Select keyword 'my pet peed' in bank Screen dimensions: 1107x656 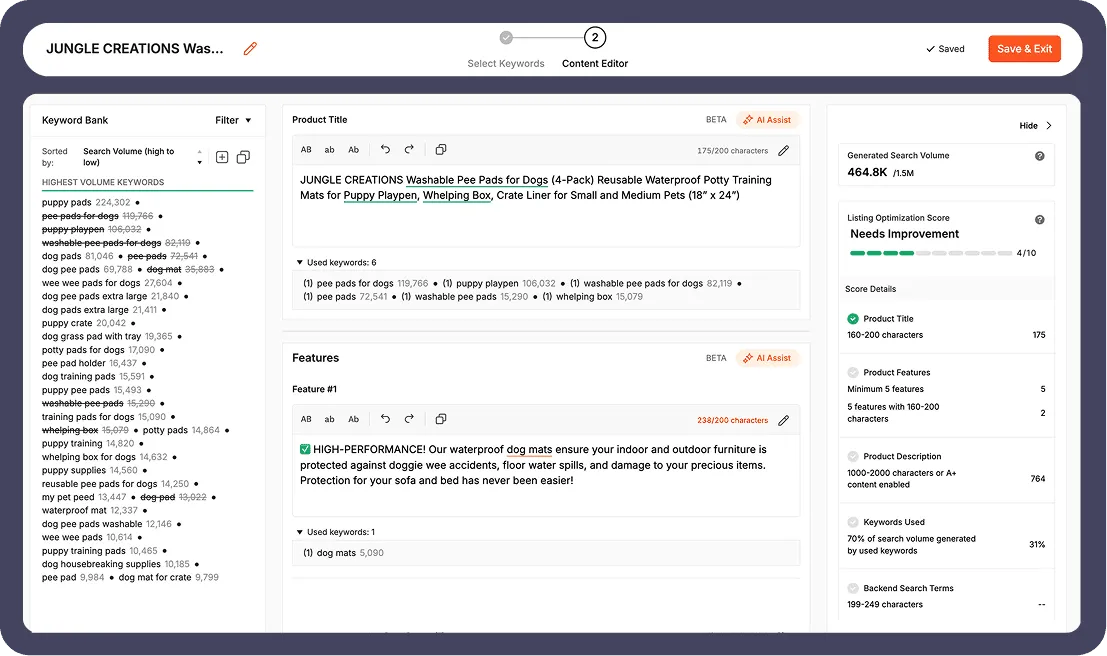[68, 497]
